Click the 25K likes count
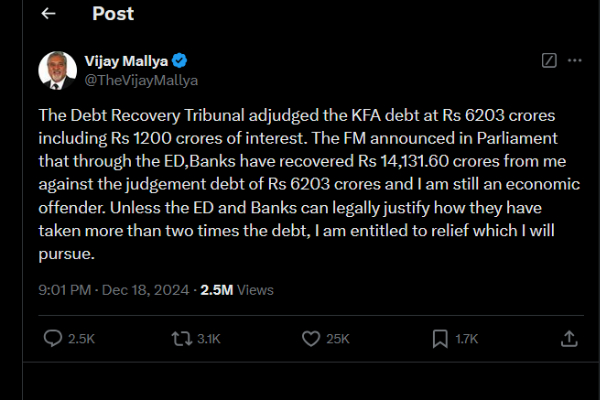 tap(338, 339)
